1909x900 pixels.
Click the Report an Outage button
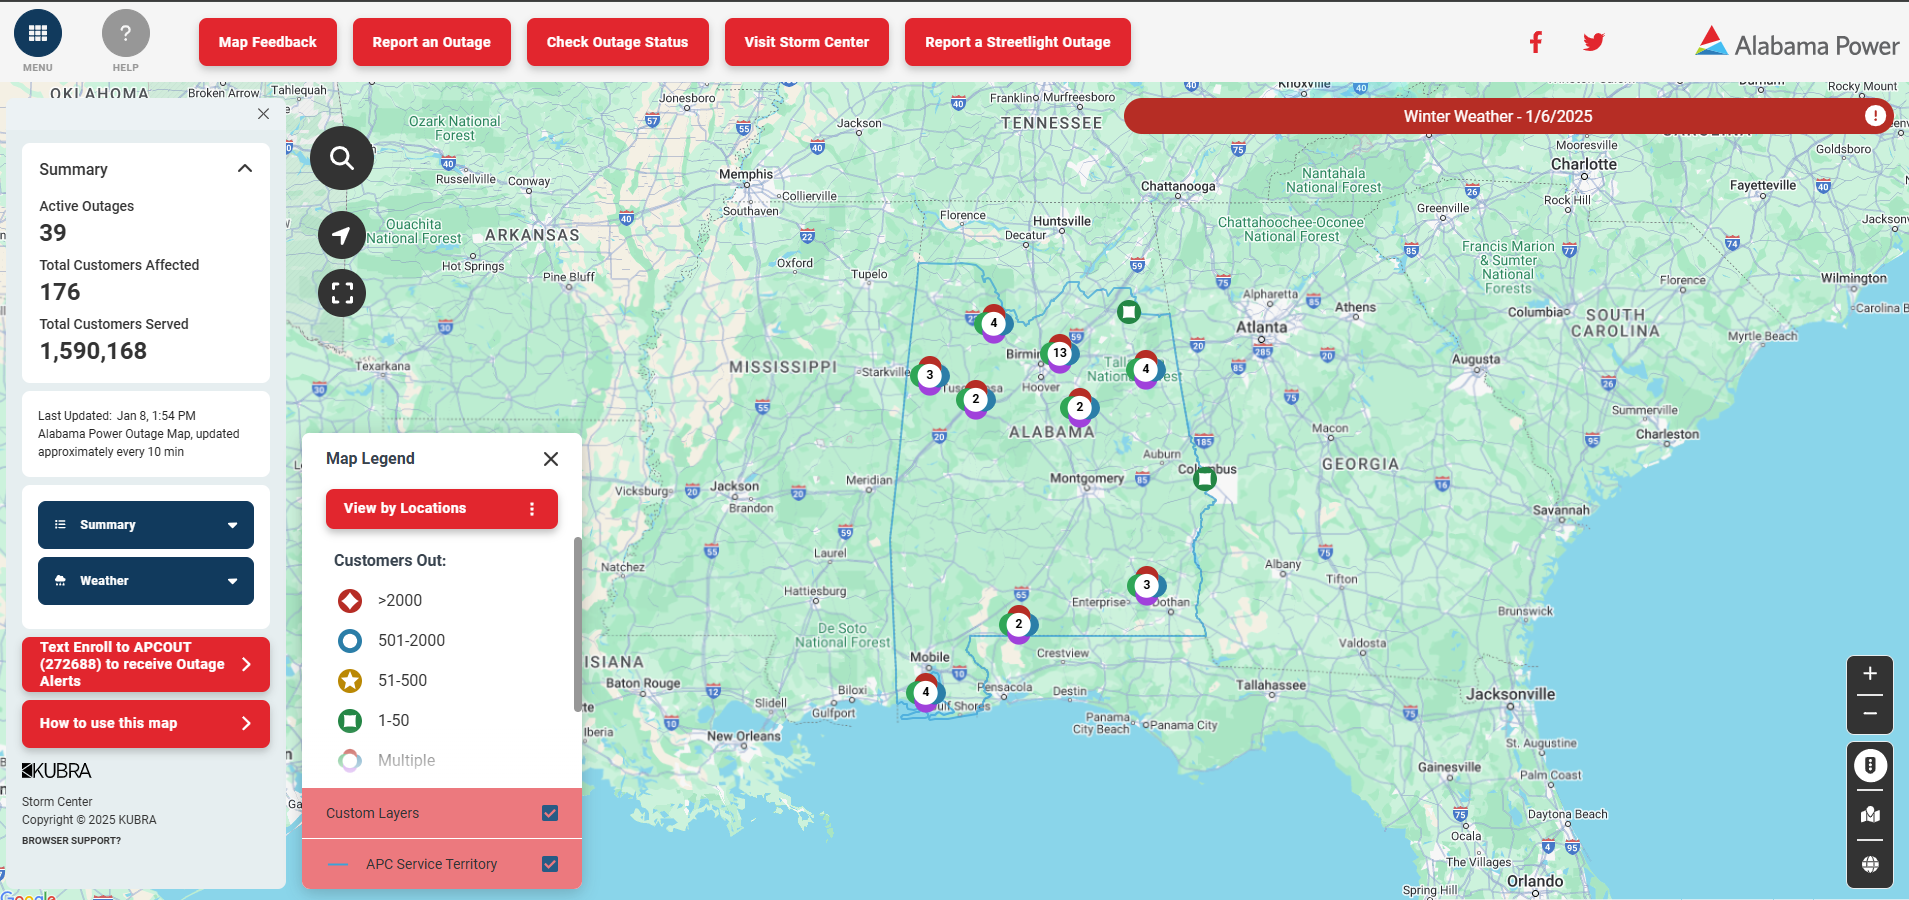tap(432, 42)
